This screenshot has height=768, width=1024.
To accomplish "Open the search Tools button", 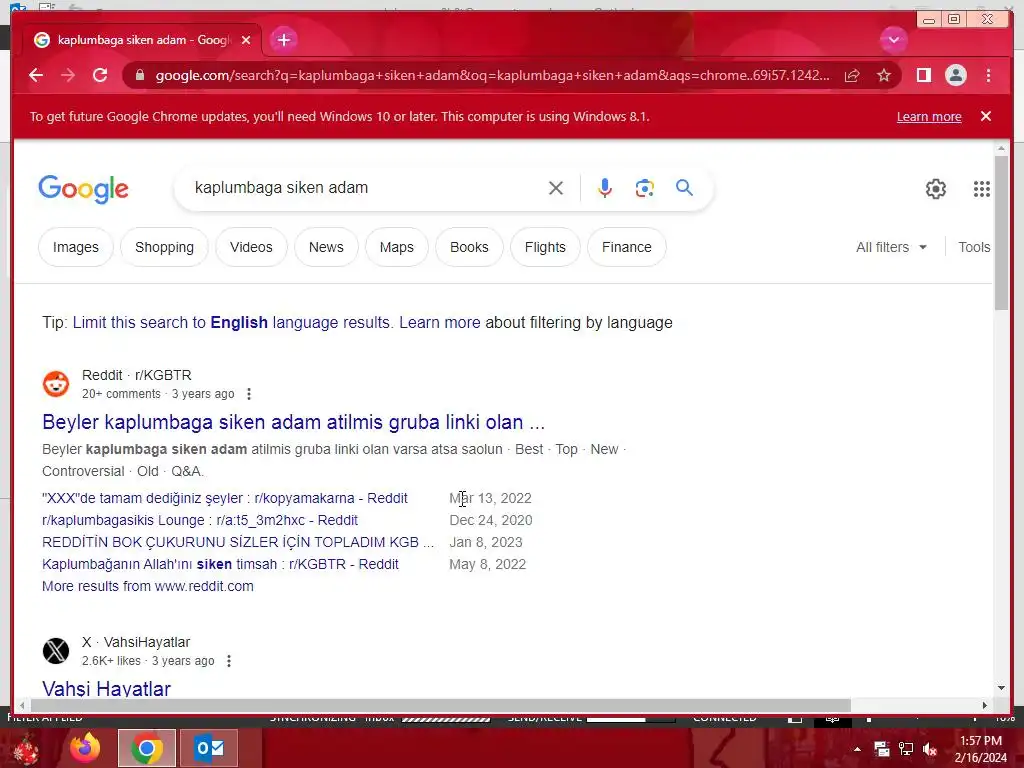I will [x=974, y=248].
